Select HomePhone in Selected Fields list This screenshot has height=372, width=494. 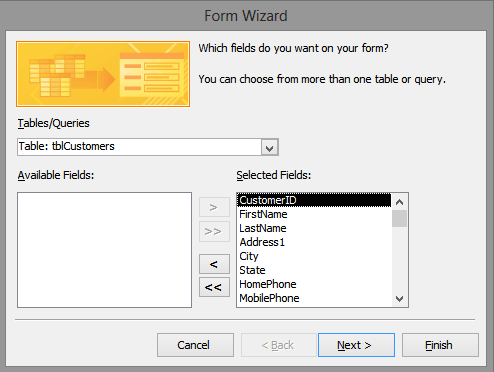[314, 284]
